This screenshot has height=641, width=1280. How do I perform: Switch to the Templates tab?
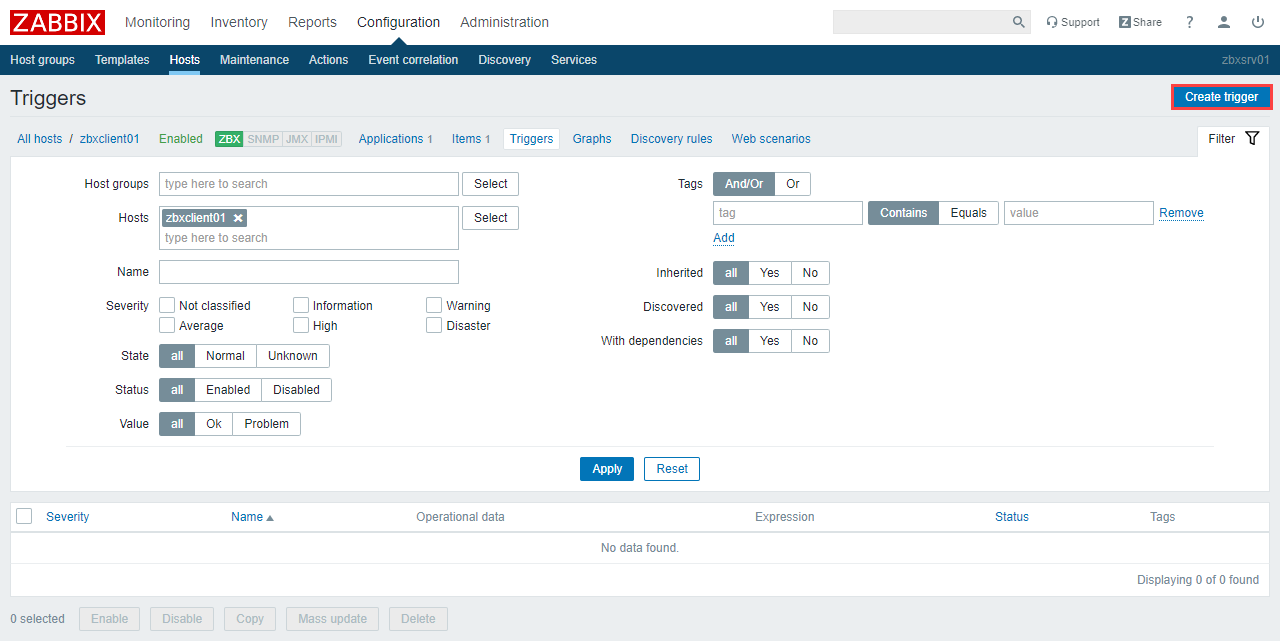pos(122,60)
